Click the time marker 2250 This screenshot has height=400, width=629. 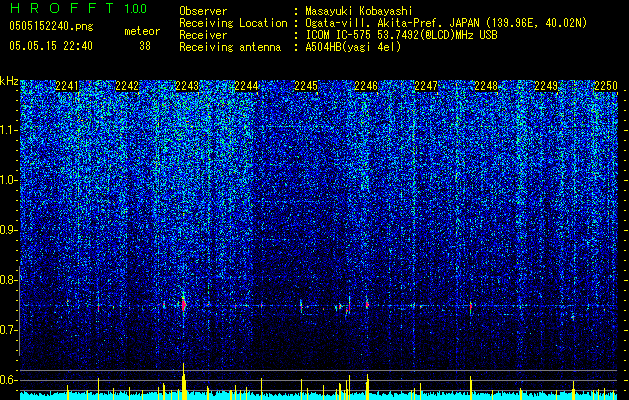[606, 86]
